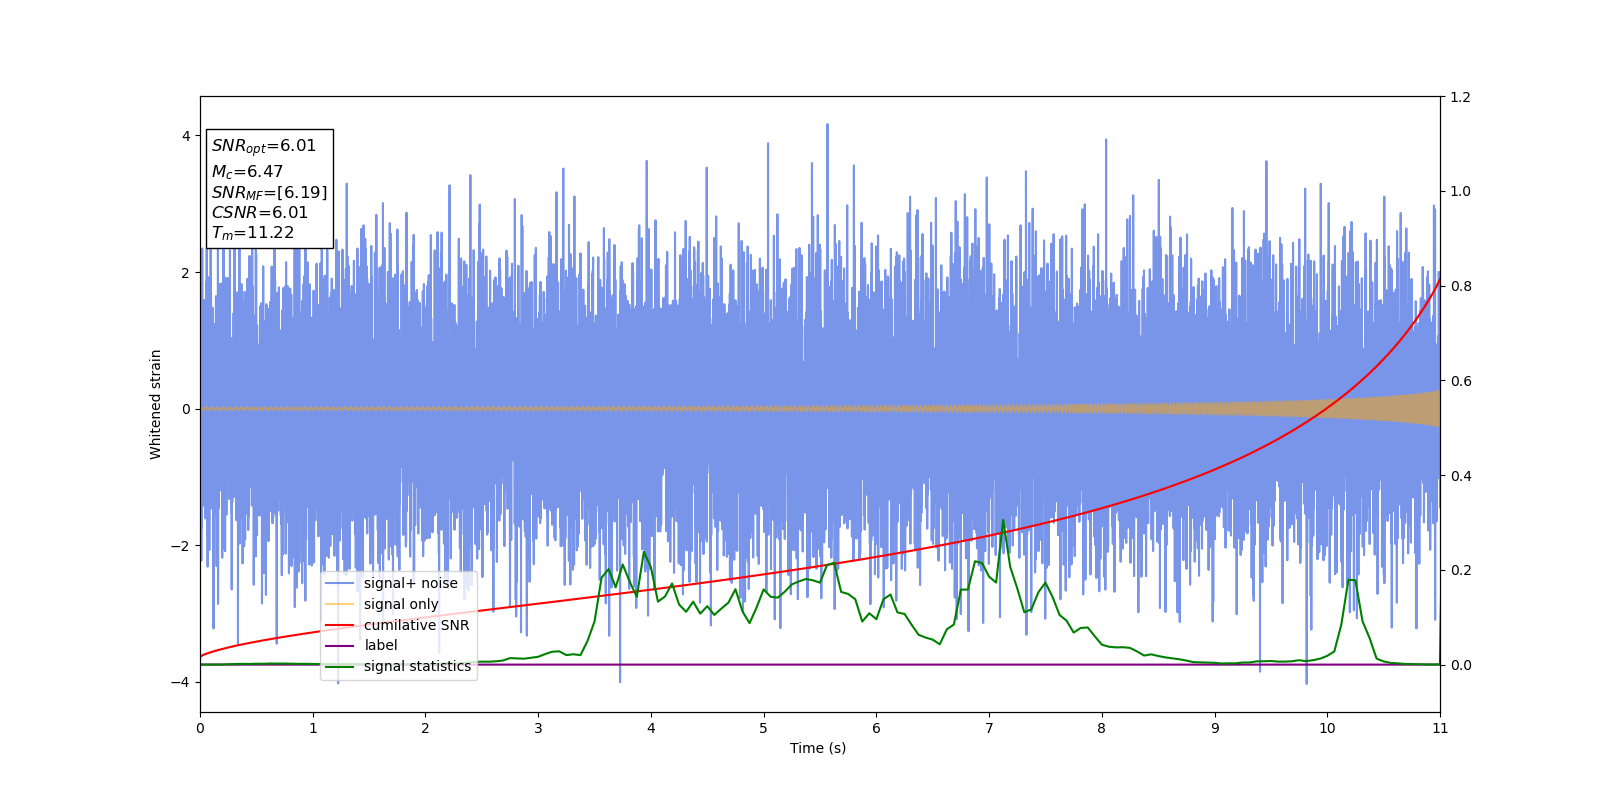Screen dimensions: 1600x800
Task: Click the SNR_MF=[6.19] annotation text
Action: pos(269,193)
